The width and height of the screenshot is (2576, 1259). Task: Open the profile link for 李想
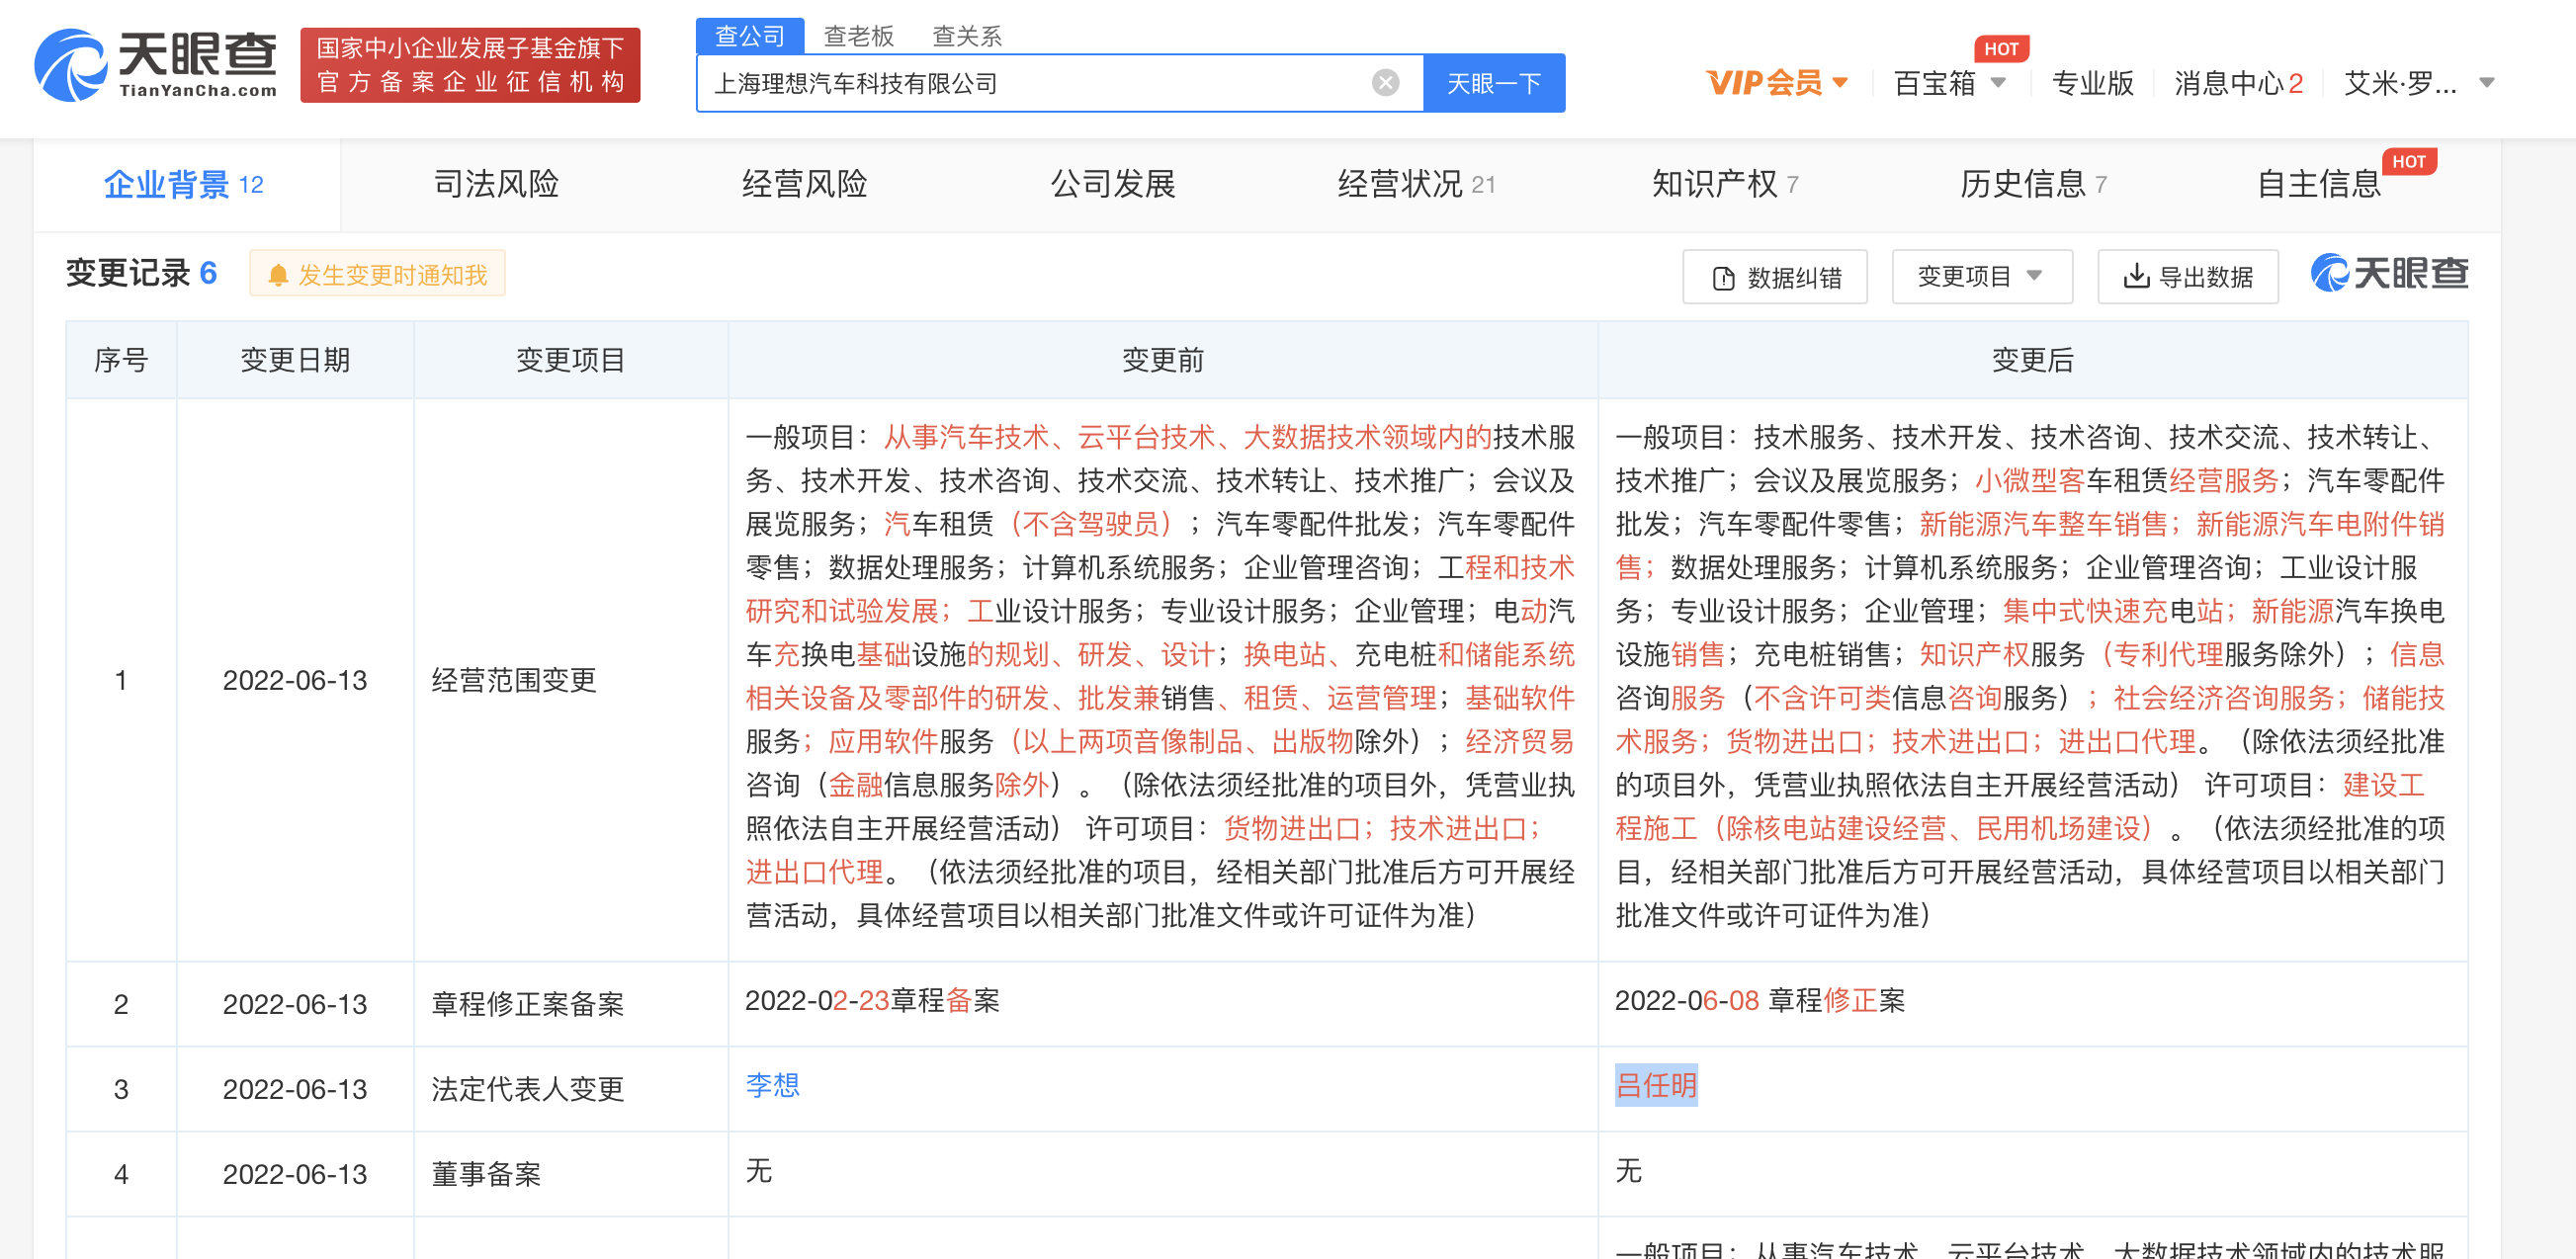pos(773,1087)
